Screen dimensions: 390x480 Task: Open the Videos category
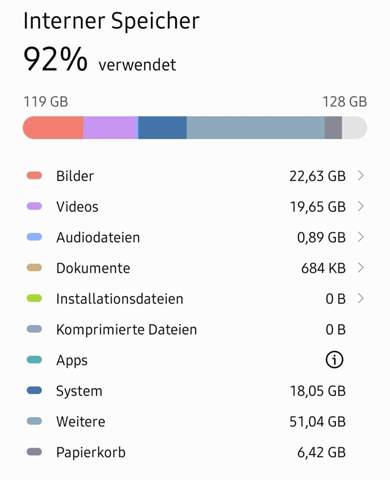(x=195, y=206)
